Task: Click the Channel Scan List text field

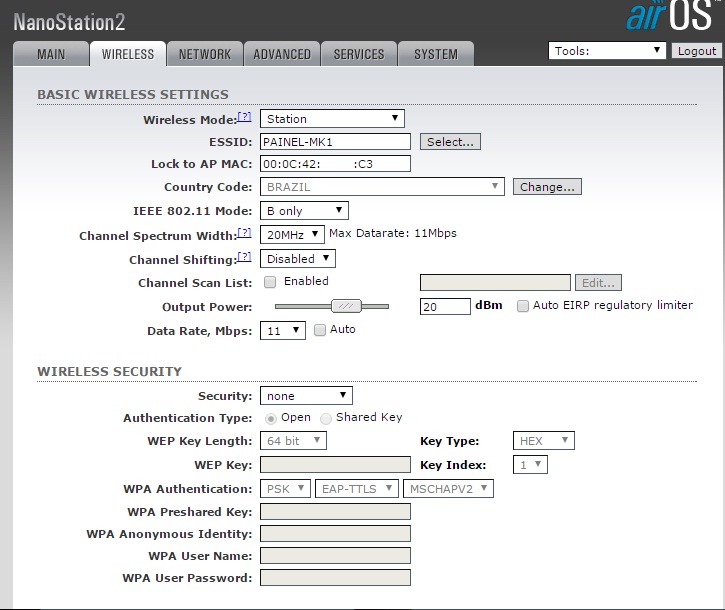Action: tap(495, 283)
